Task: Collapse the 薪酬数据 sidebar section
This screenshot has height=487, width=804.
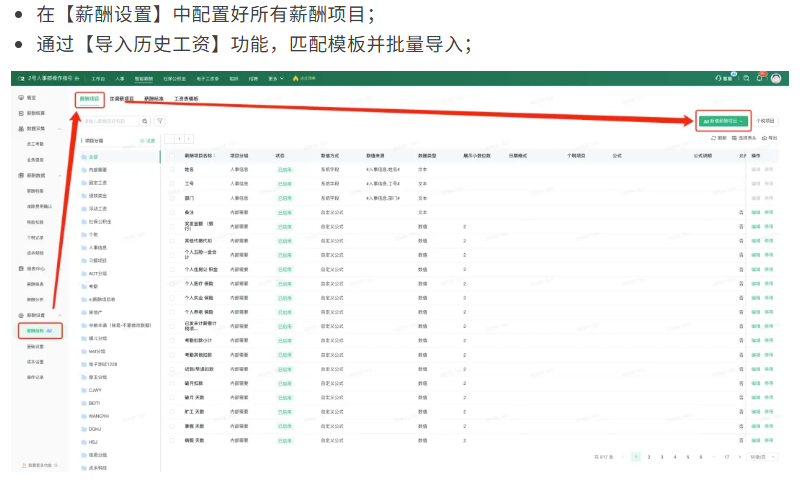Action: (x=59, y=175)
